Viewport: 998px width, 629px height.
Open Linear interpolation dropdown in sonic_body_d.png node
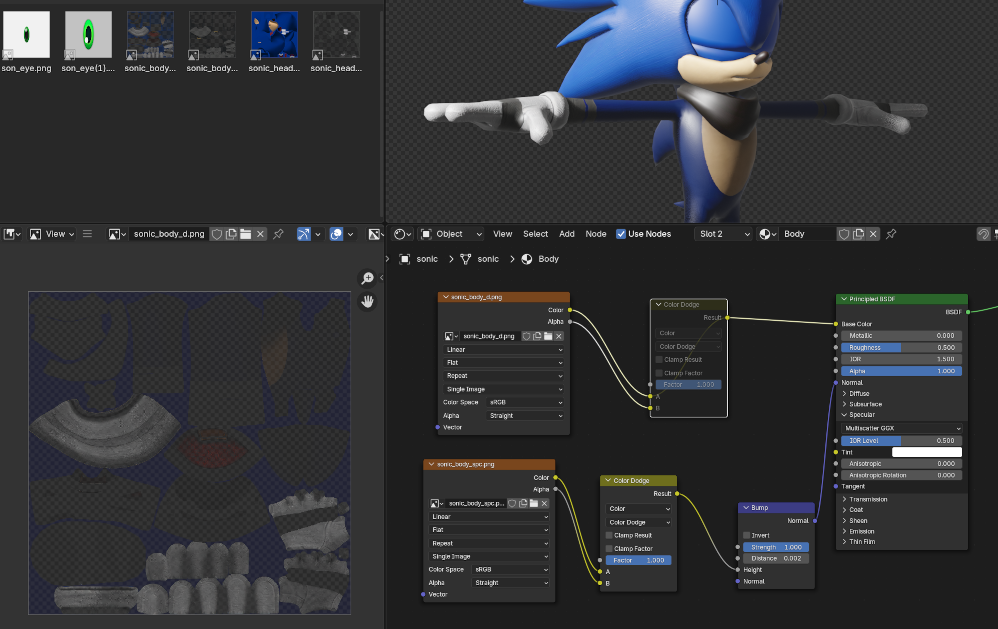click(x=504, y=350)
